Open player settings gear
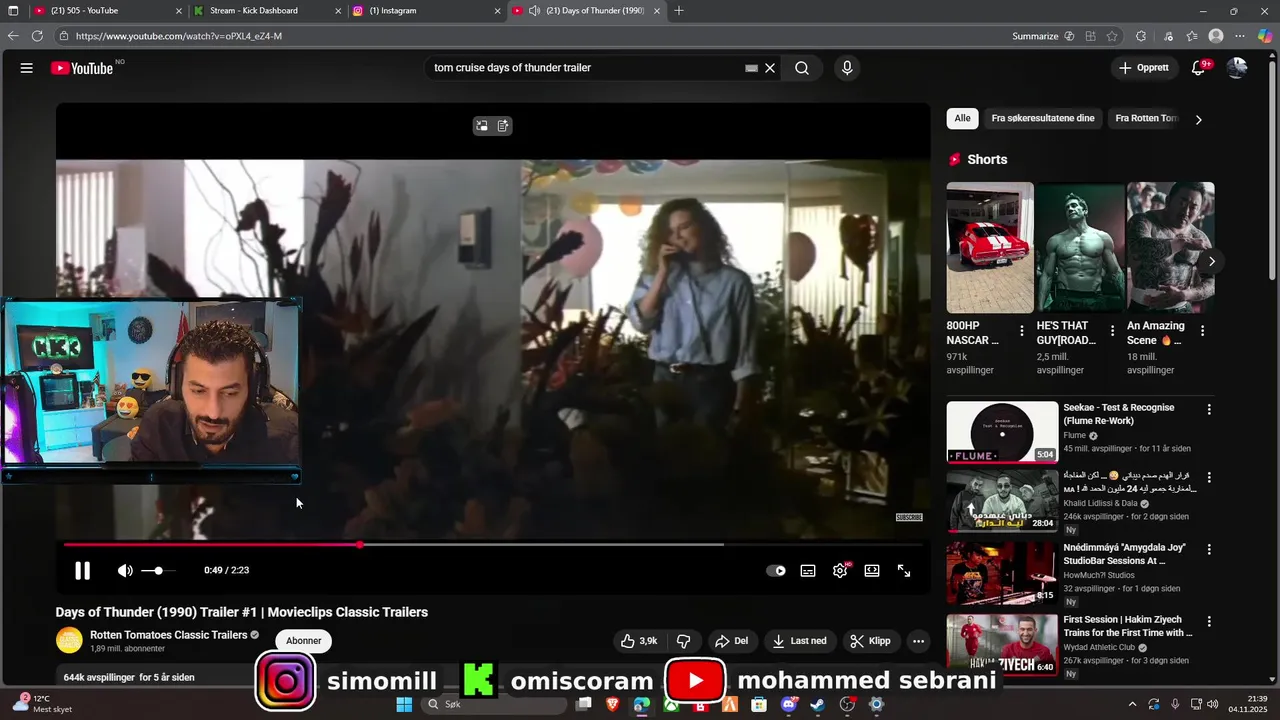Viewport: 1280px width, 720px height. tap(840, 571)
